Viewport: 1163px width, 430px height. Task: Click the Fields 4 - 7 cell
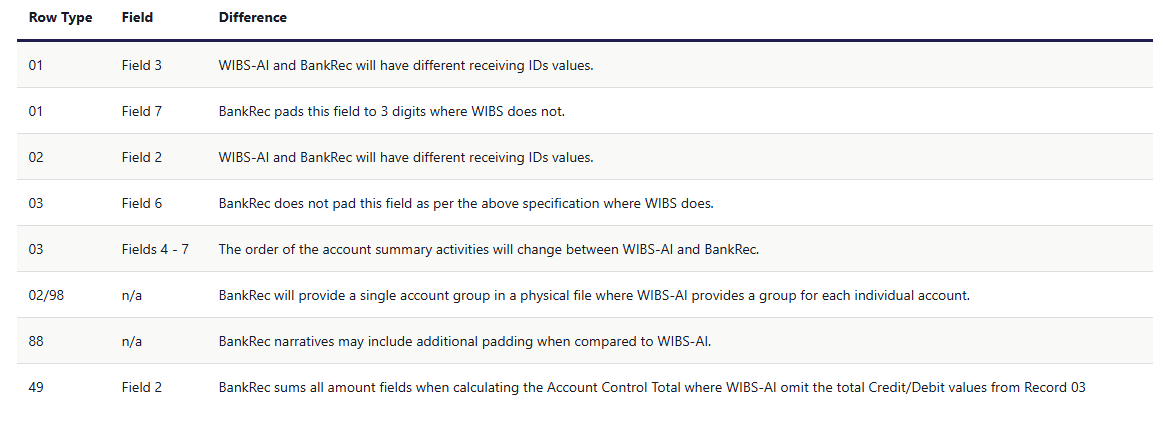pos(155,249)
